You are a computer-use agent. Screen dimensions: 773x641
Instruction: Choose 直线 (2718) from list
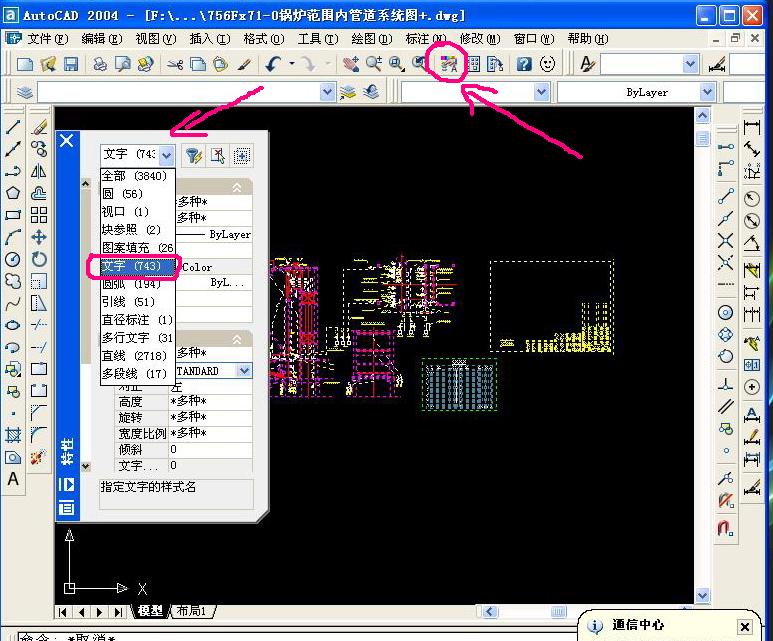[138, 356]
